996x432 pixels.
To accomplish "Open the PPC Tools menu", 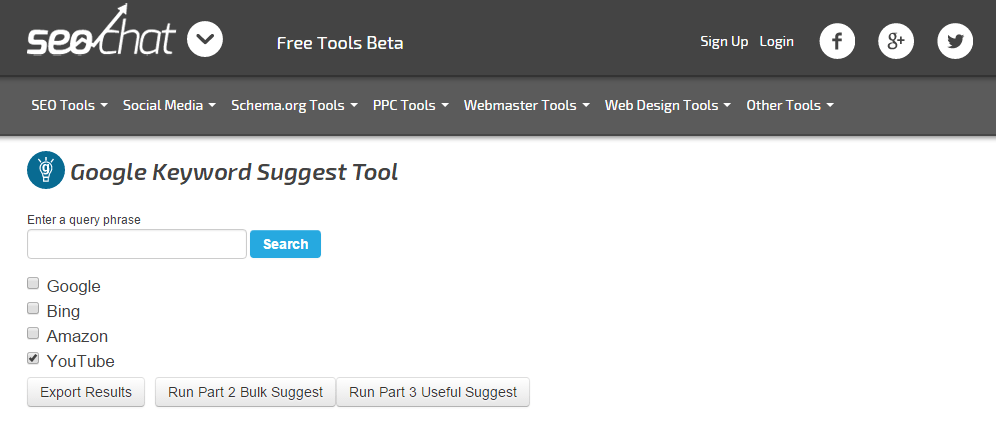I will pyautogui.click(x=410, y=105).
